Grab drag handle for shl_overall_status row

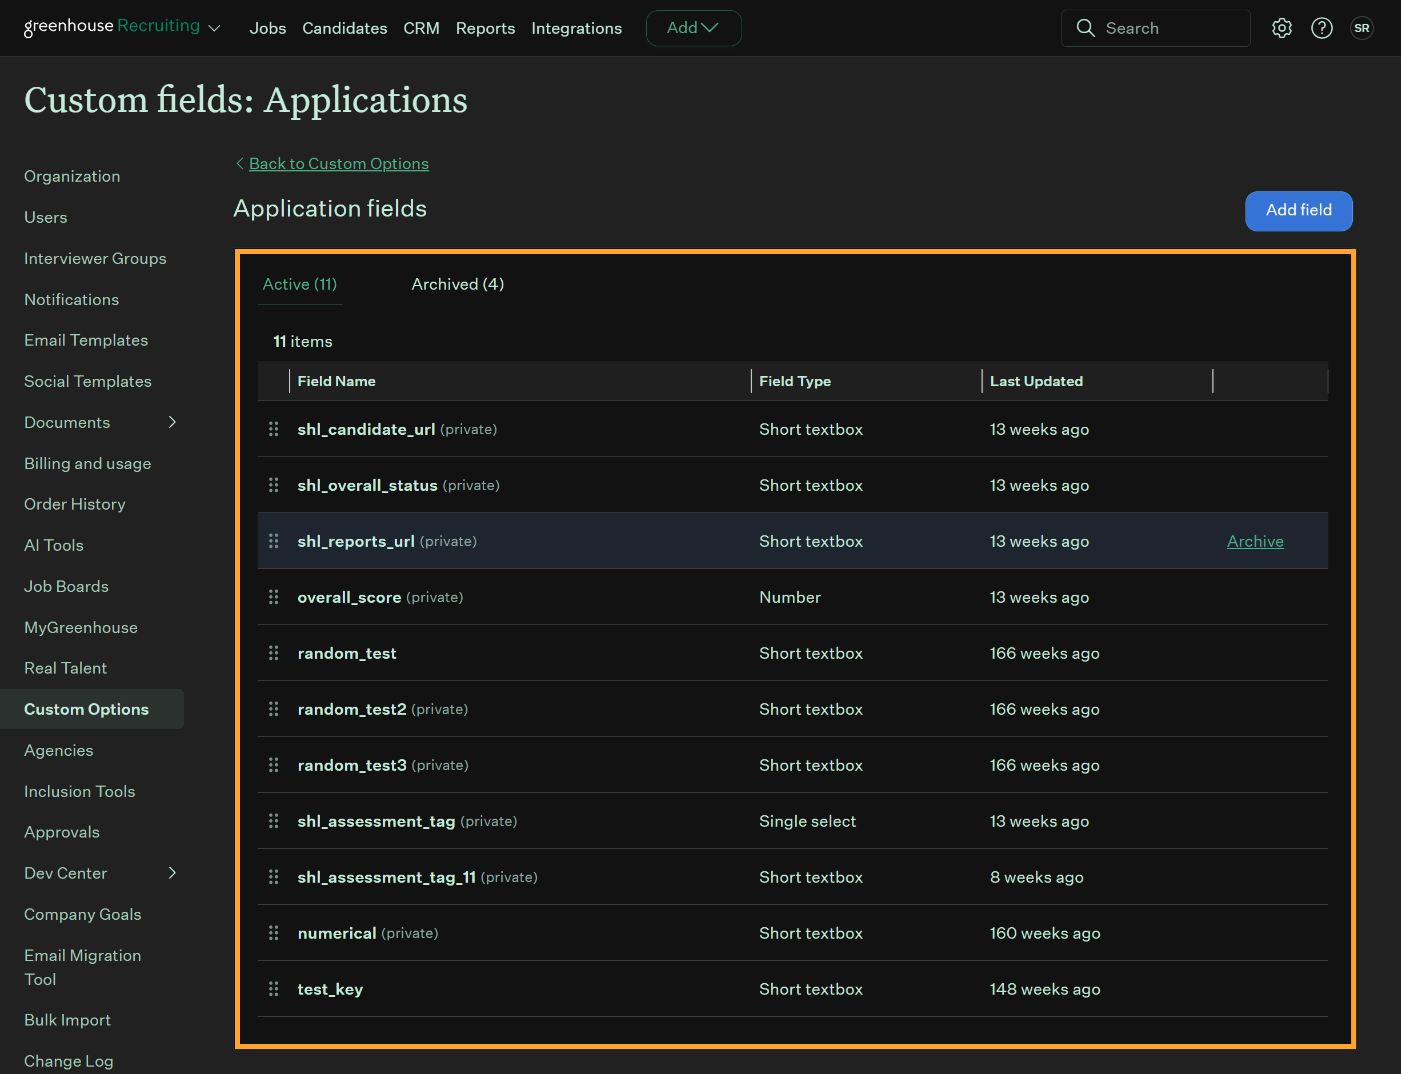(274, 485)
